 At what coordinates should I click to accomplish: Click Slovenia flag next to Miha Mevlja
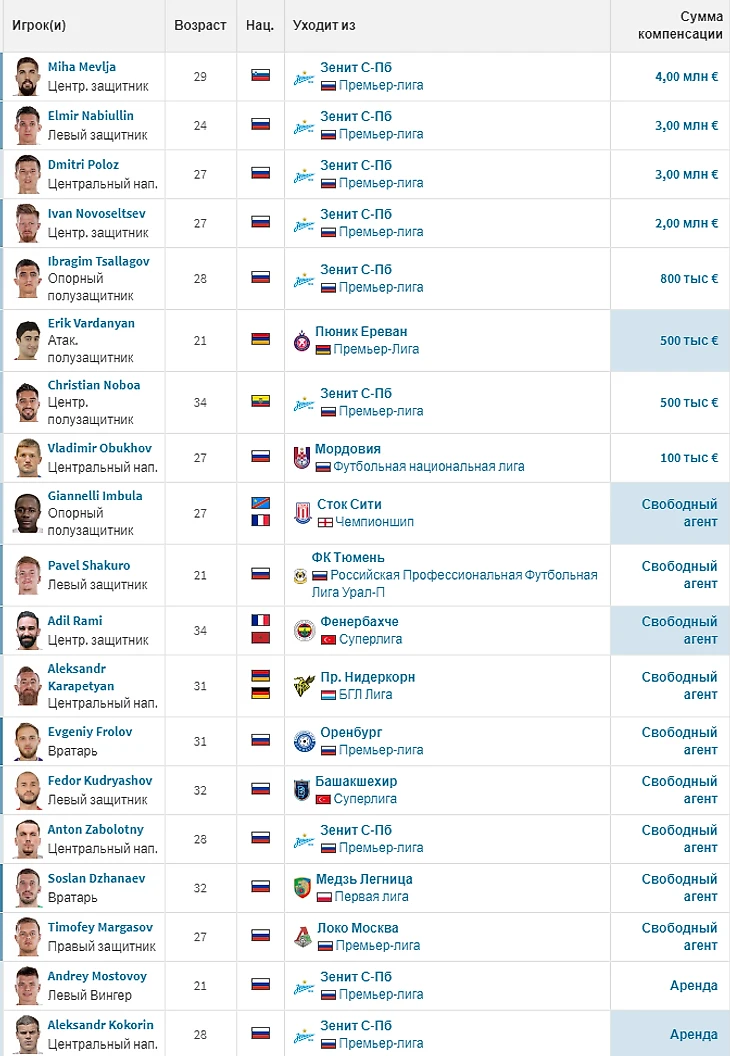tap(260, 76)
